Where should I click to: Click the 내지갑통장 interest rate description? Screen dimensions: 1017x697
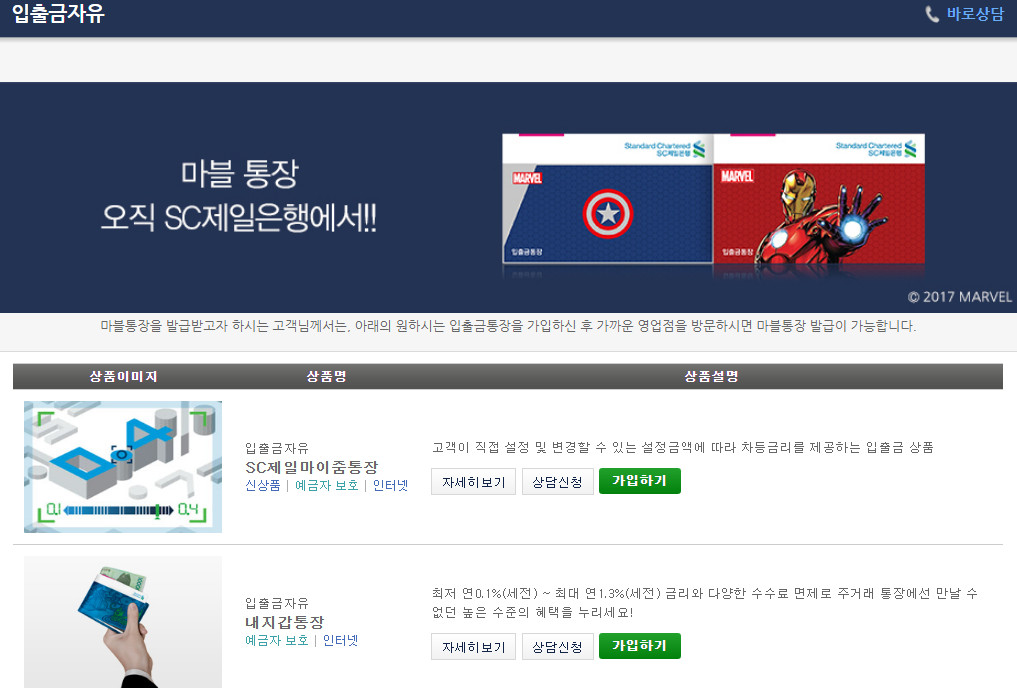[704, 602]
